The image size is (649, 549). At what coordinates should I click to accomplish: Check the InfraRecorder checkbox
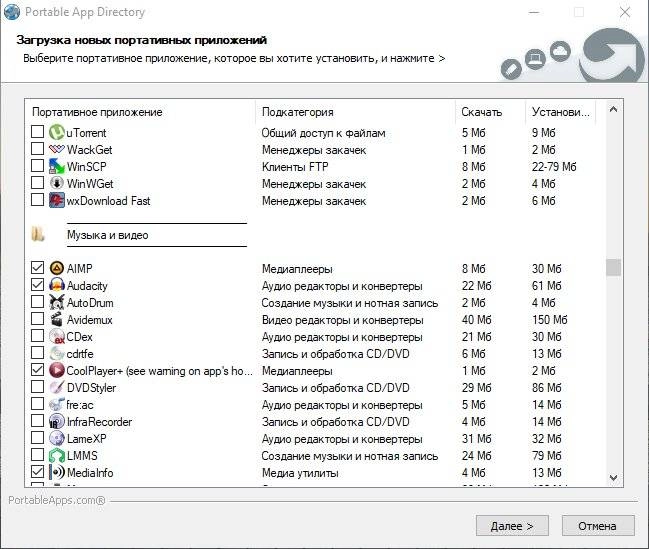click(x=37, y=420)
